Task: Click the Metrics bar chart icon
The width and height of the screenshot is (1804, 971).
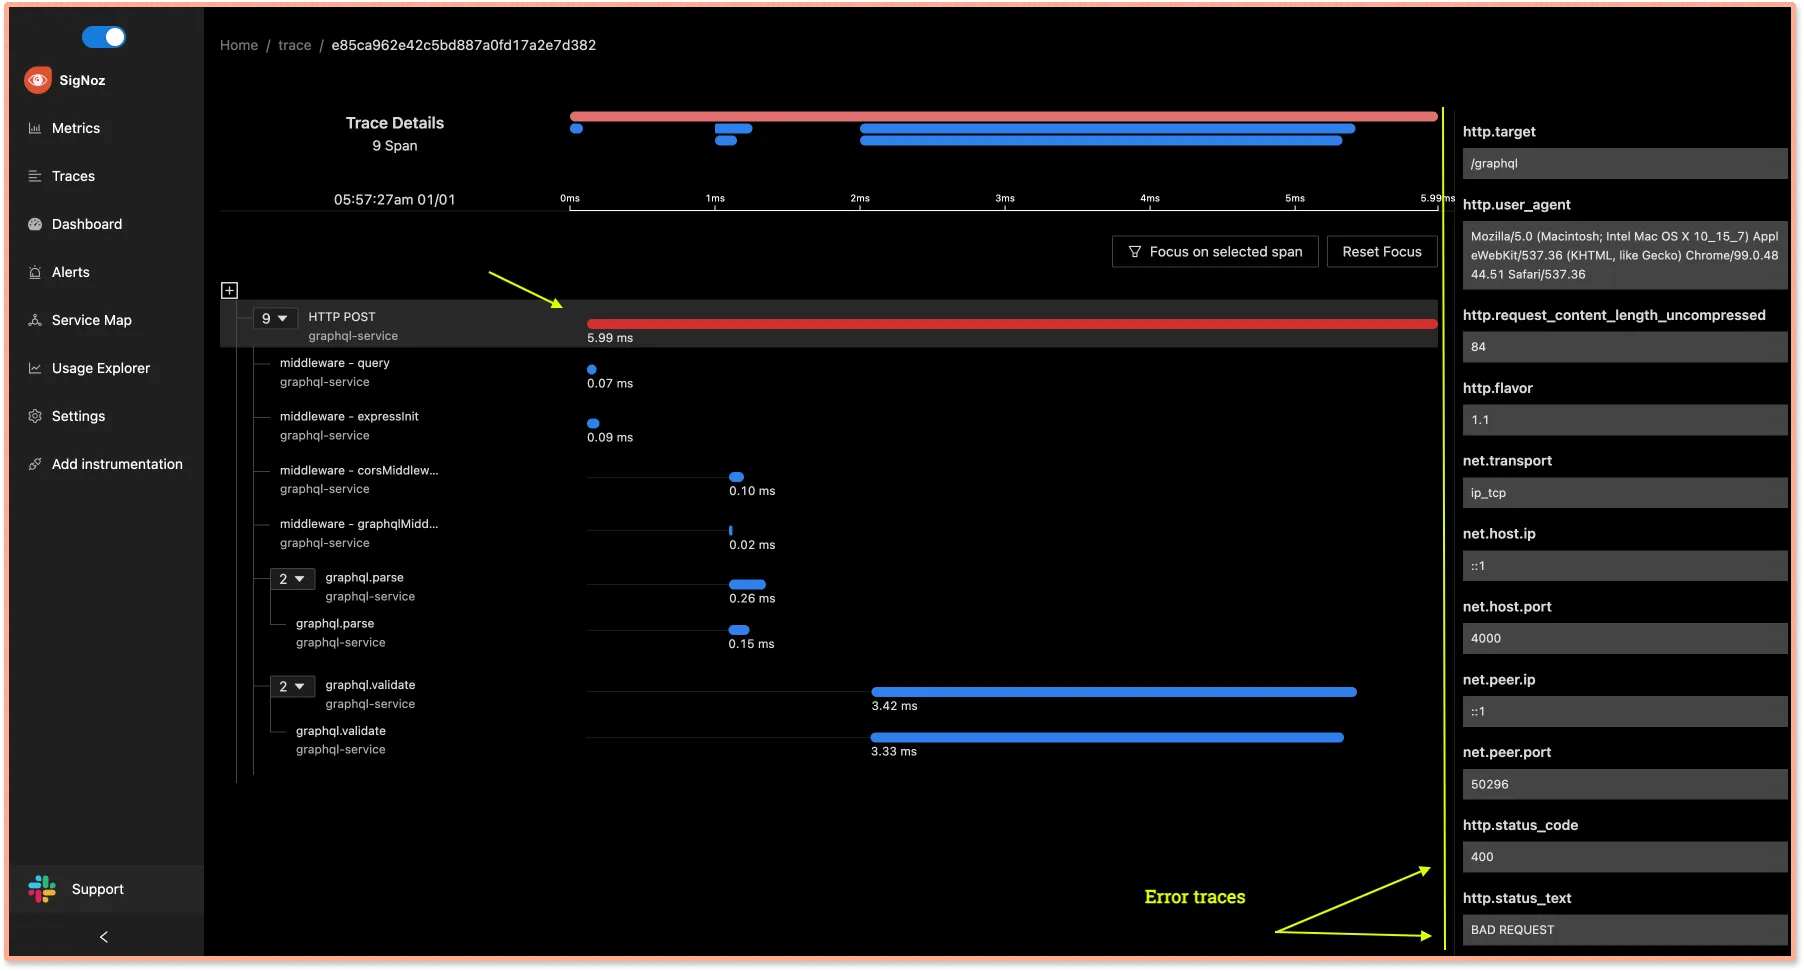Action: [35, 128]
